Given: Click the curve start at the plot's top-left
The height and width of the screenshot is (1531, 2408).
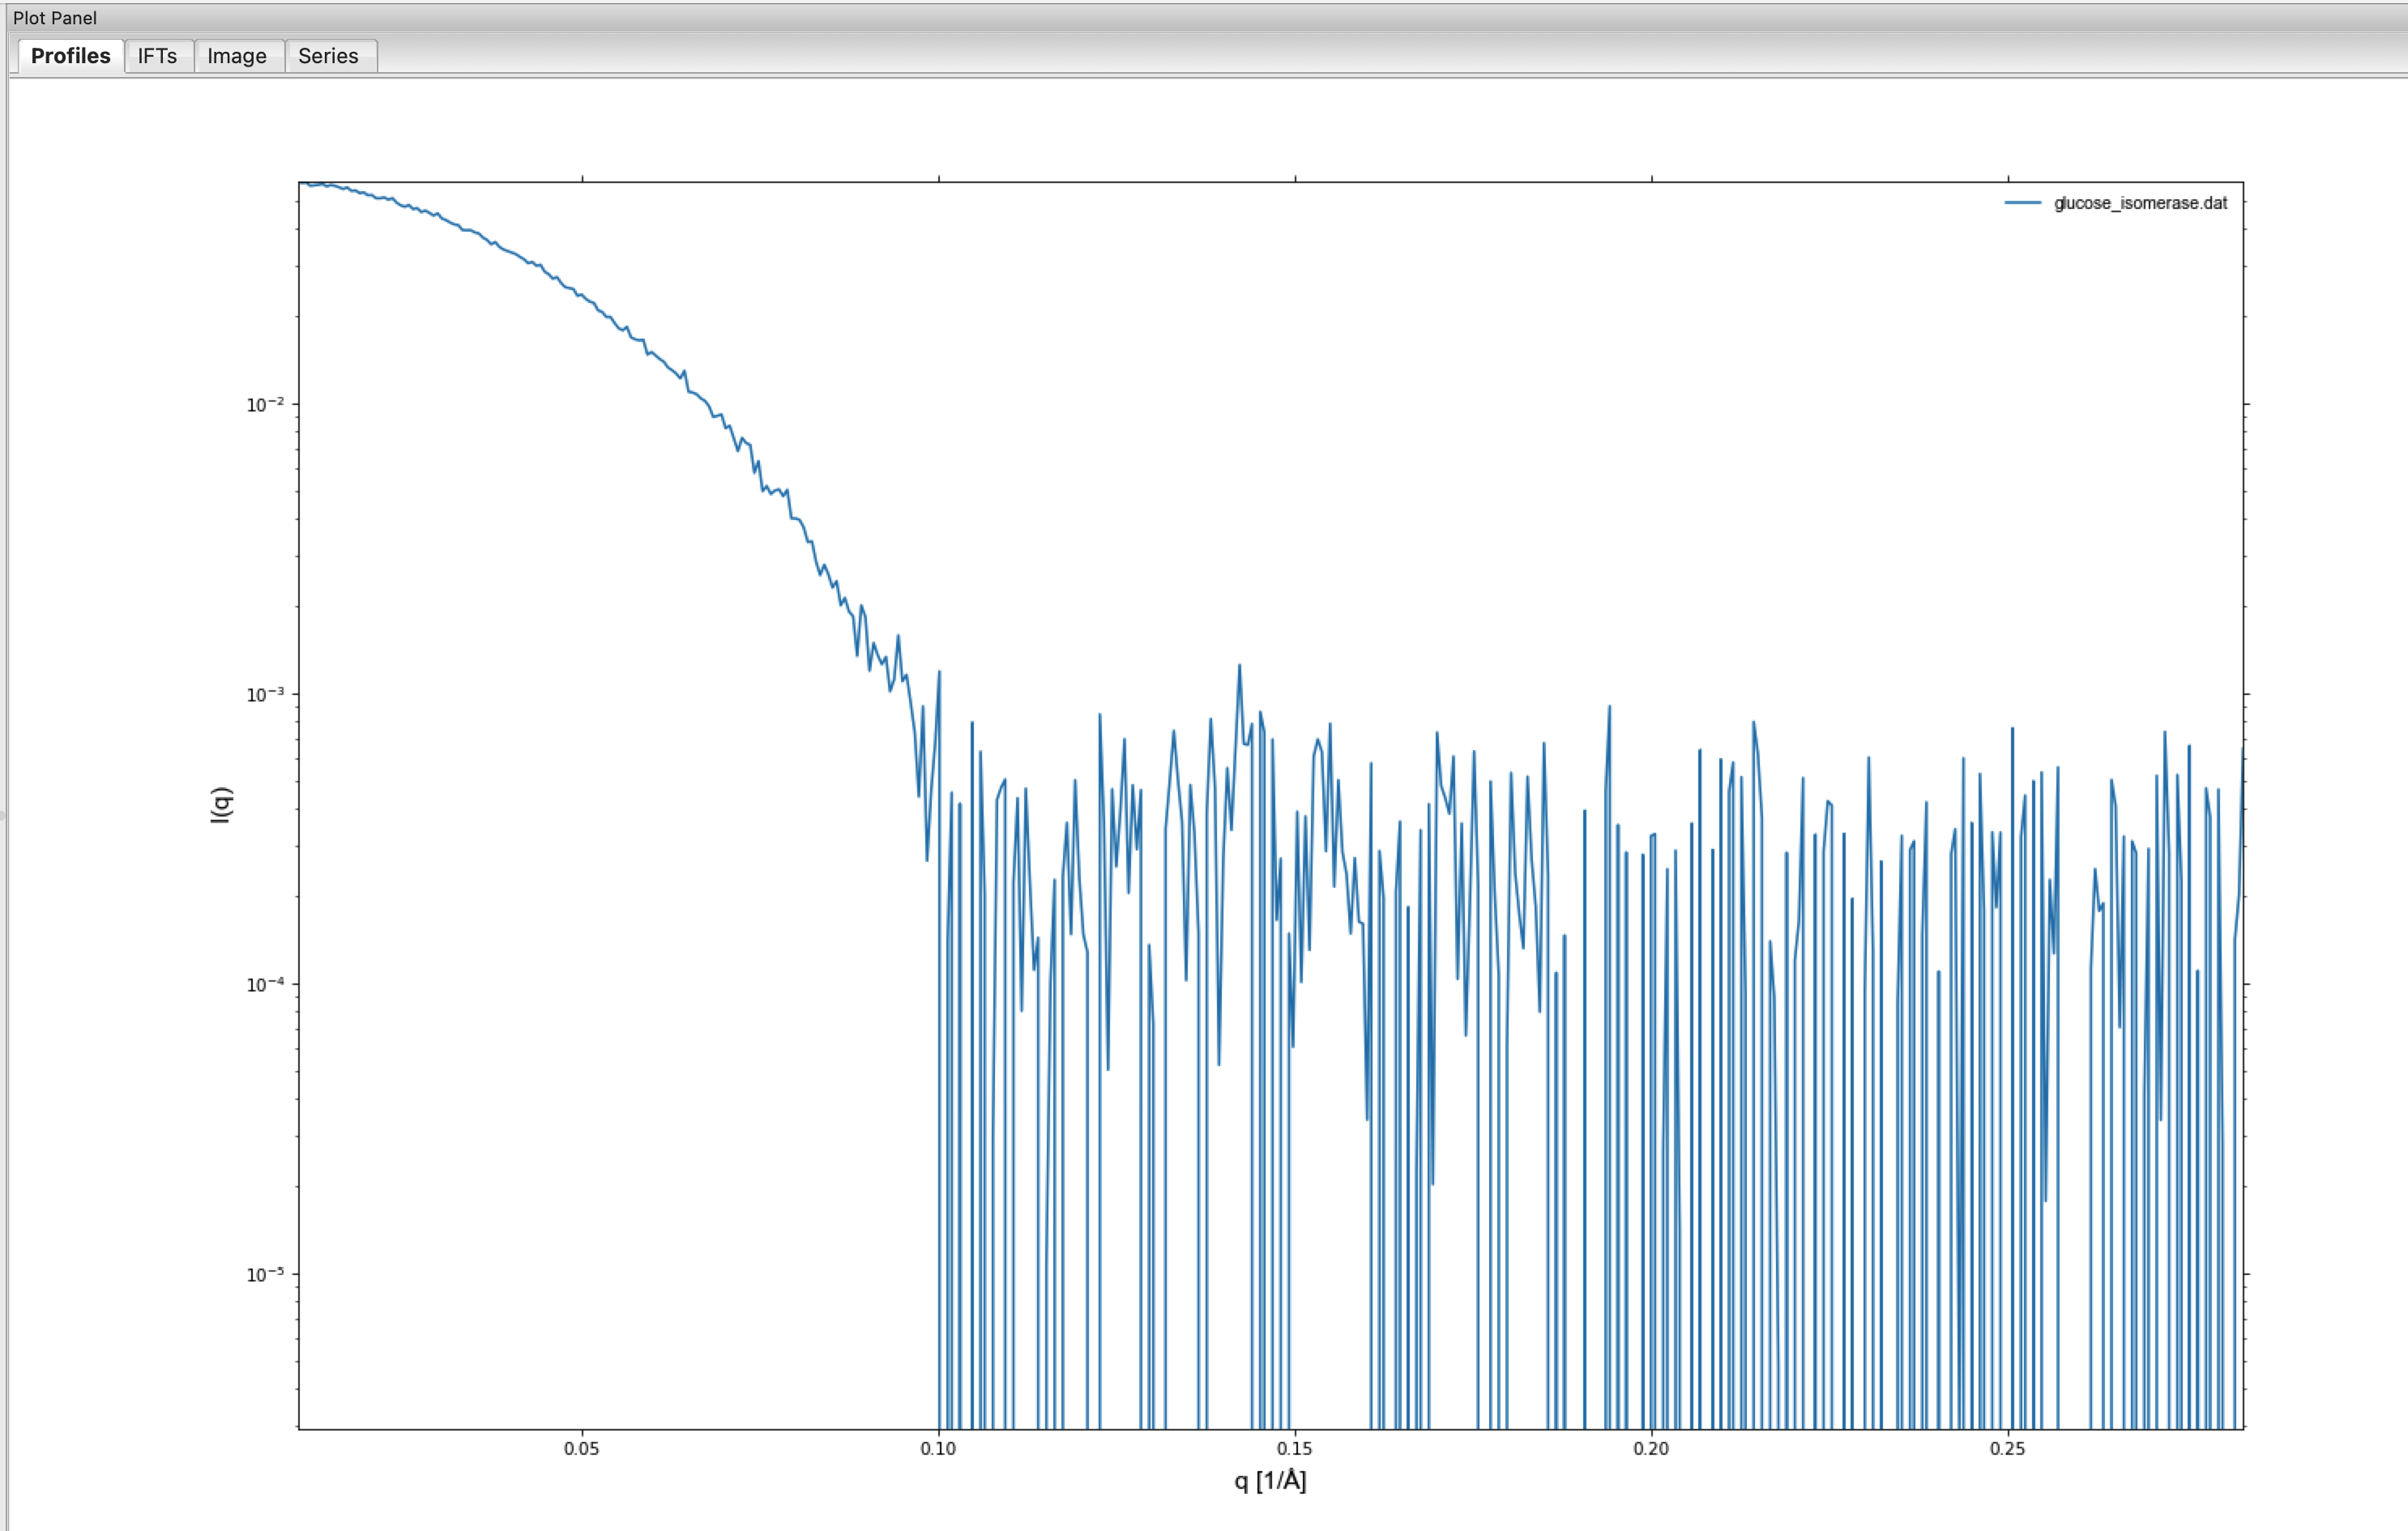Looking at the screenshot, I should [304, 184].
